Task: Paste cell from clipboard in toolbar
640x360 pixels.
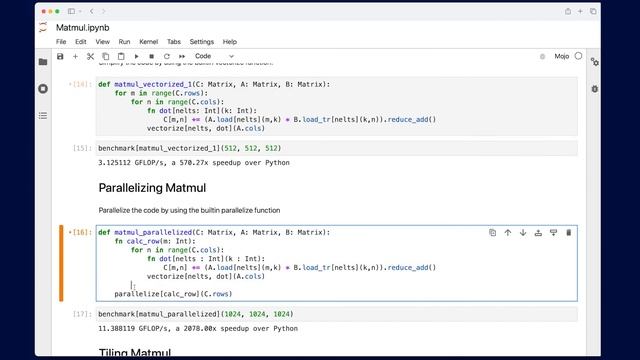Action: pyautogui.click(x=121, y=56)
